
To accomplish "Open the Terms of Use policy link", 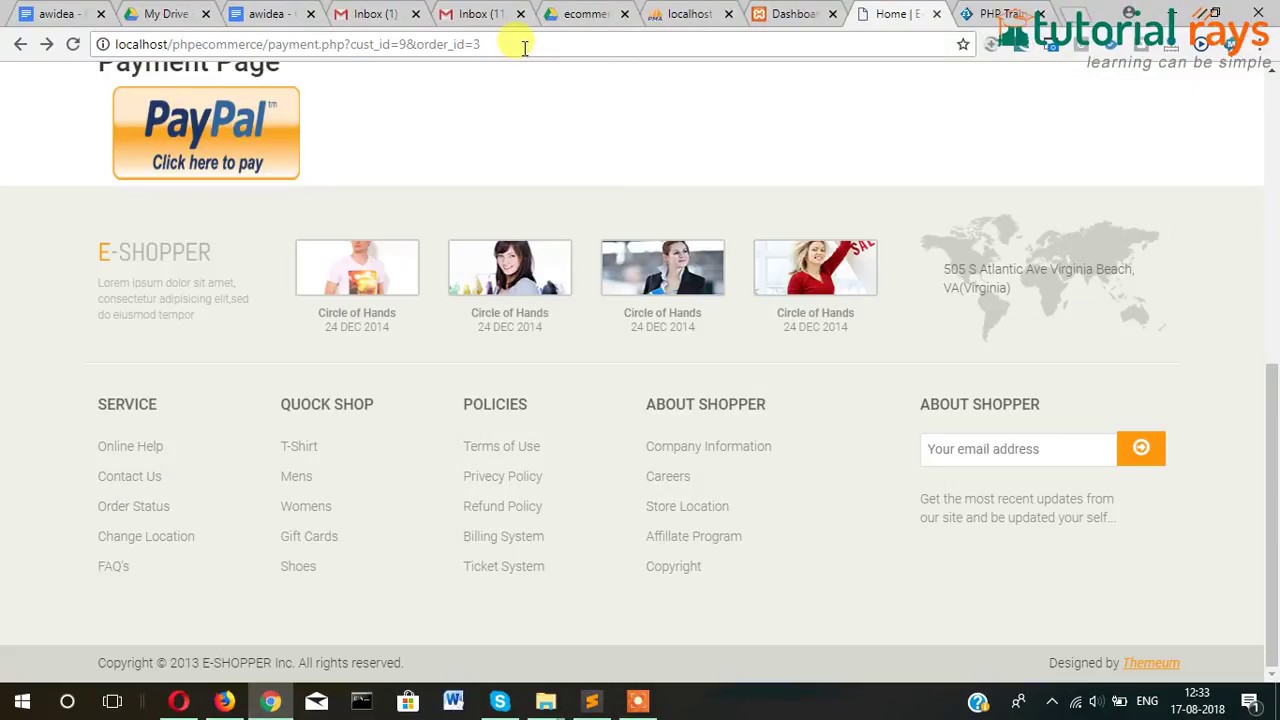I will click(501, 446).
